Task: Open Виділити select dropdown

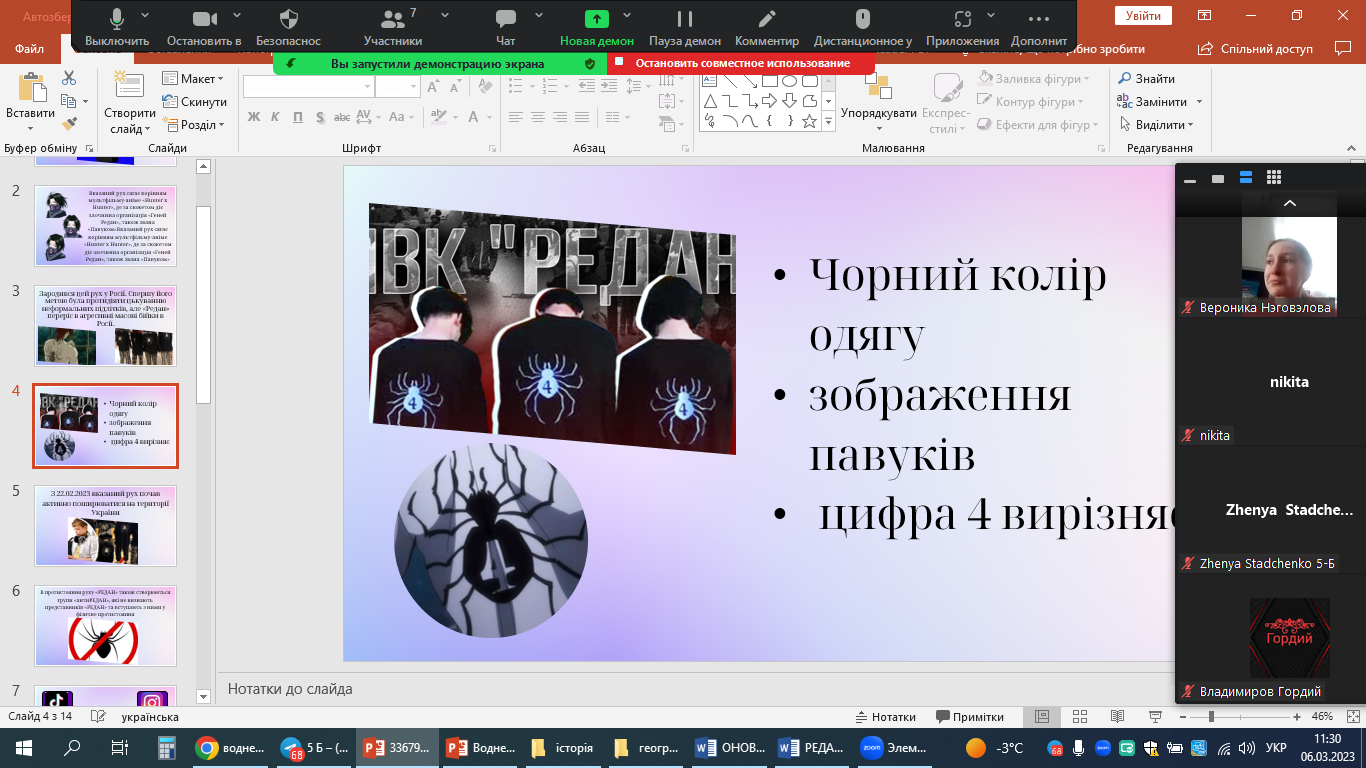Action: coord(1157,125)
